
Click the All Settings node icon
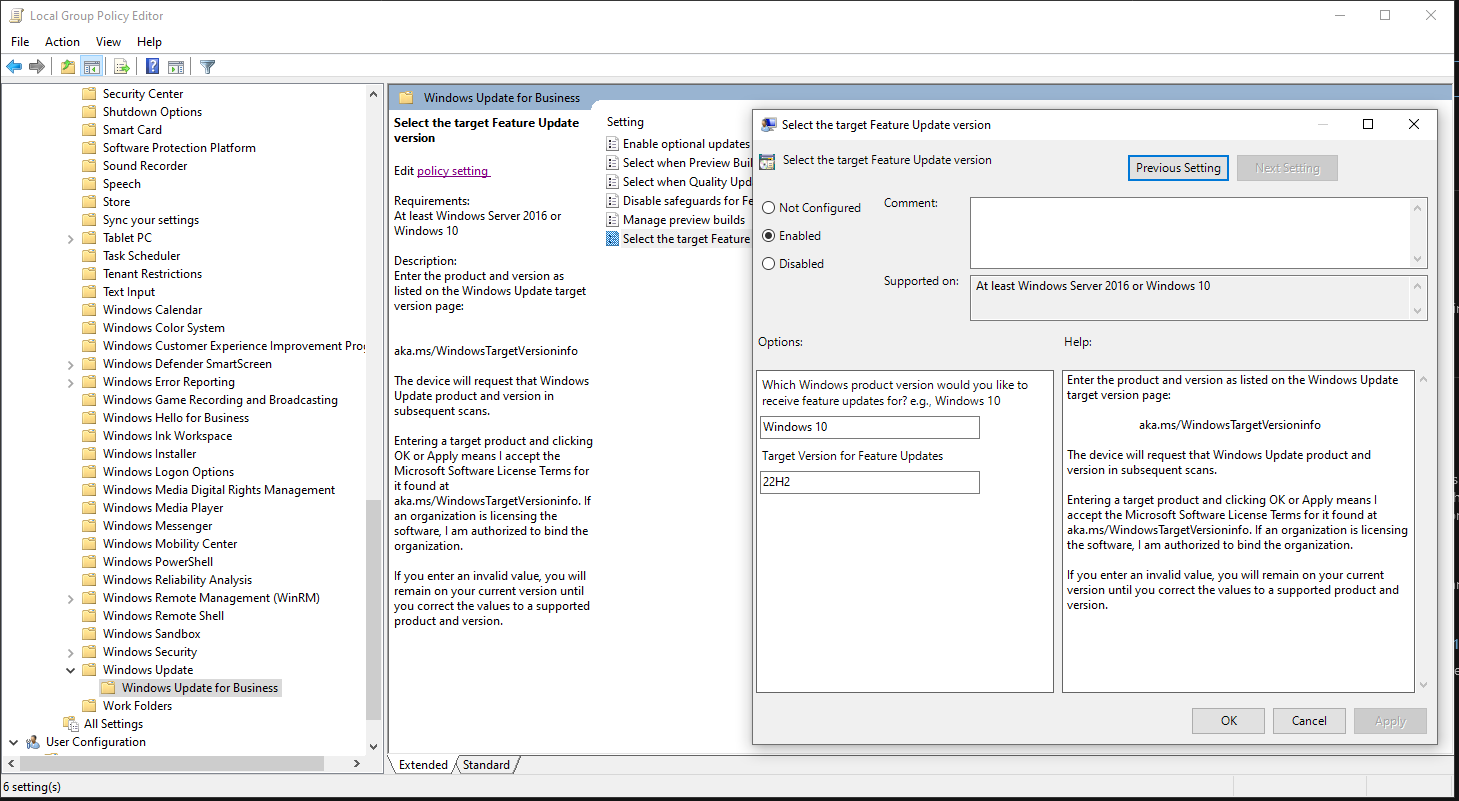pos(71,724)
